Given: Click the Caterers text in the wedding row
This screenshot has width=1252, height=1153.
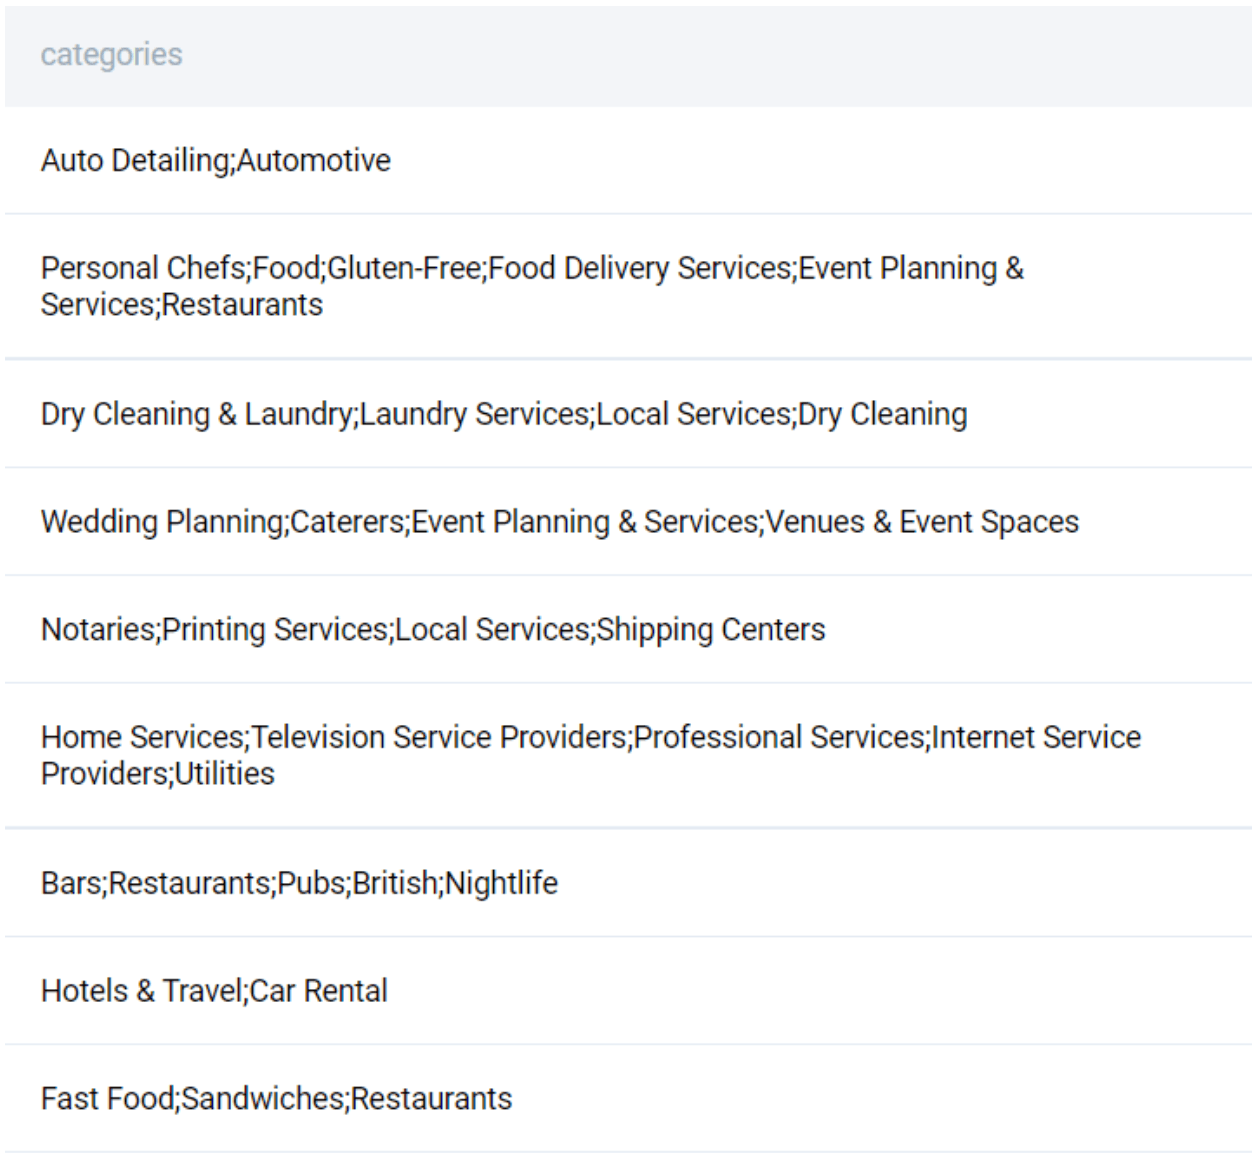Looking at the screenshot, I should pyautogui.click(x=348, y=521).
